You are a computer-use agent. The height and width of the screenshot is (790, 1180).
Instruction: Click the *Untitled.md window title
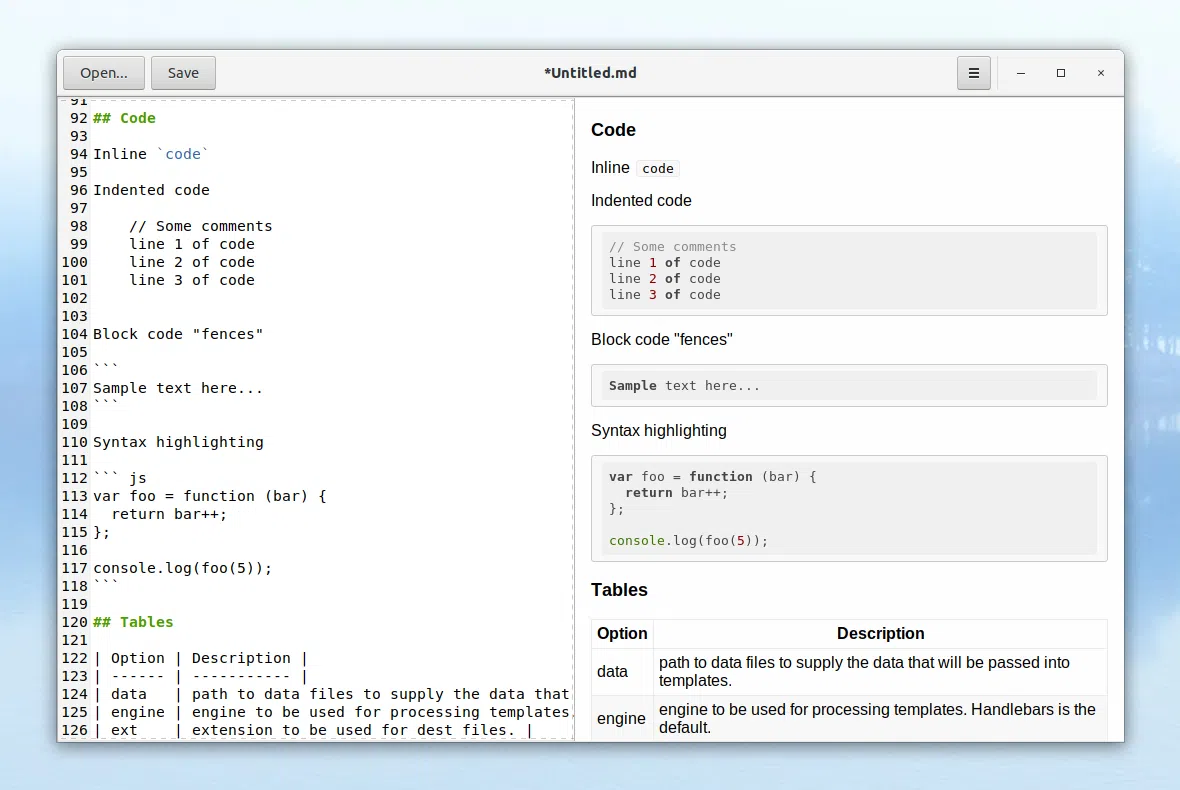(x=590, y=73)
